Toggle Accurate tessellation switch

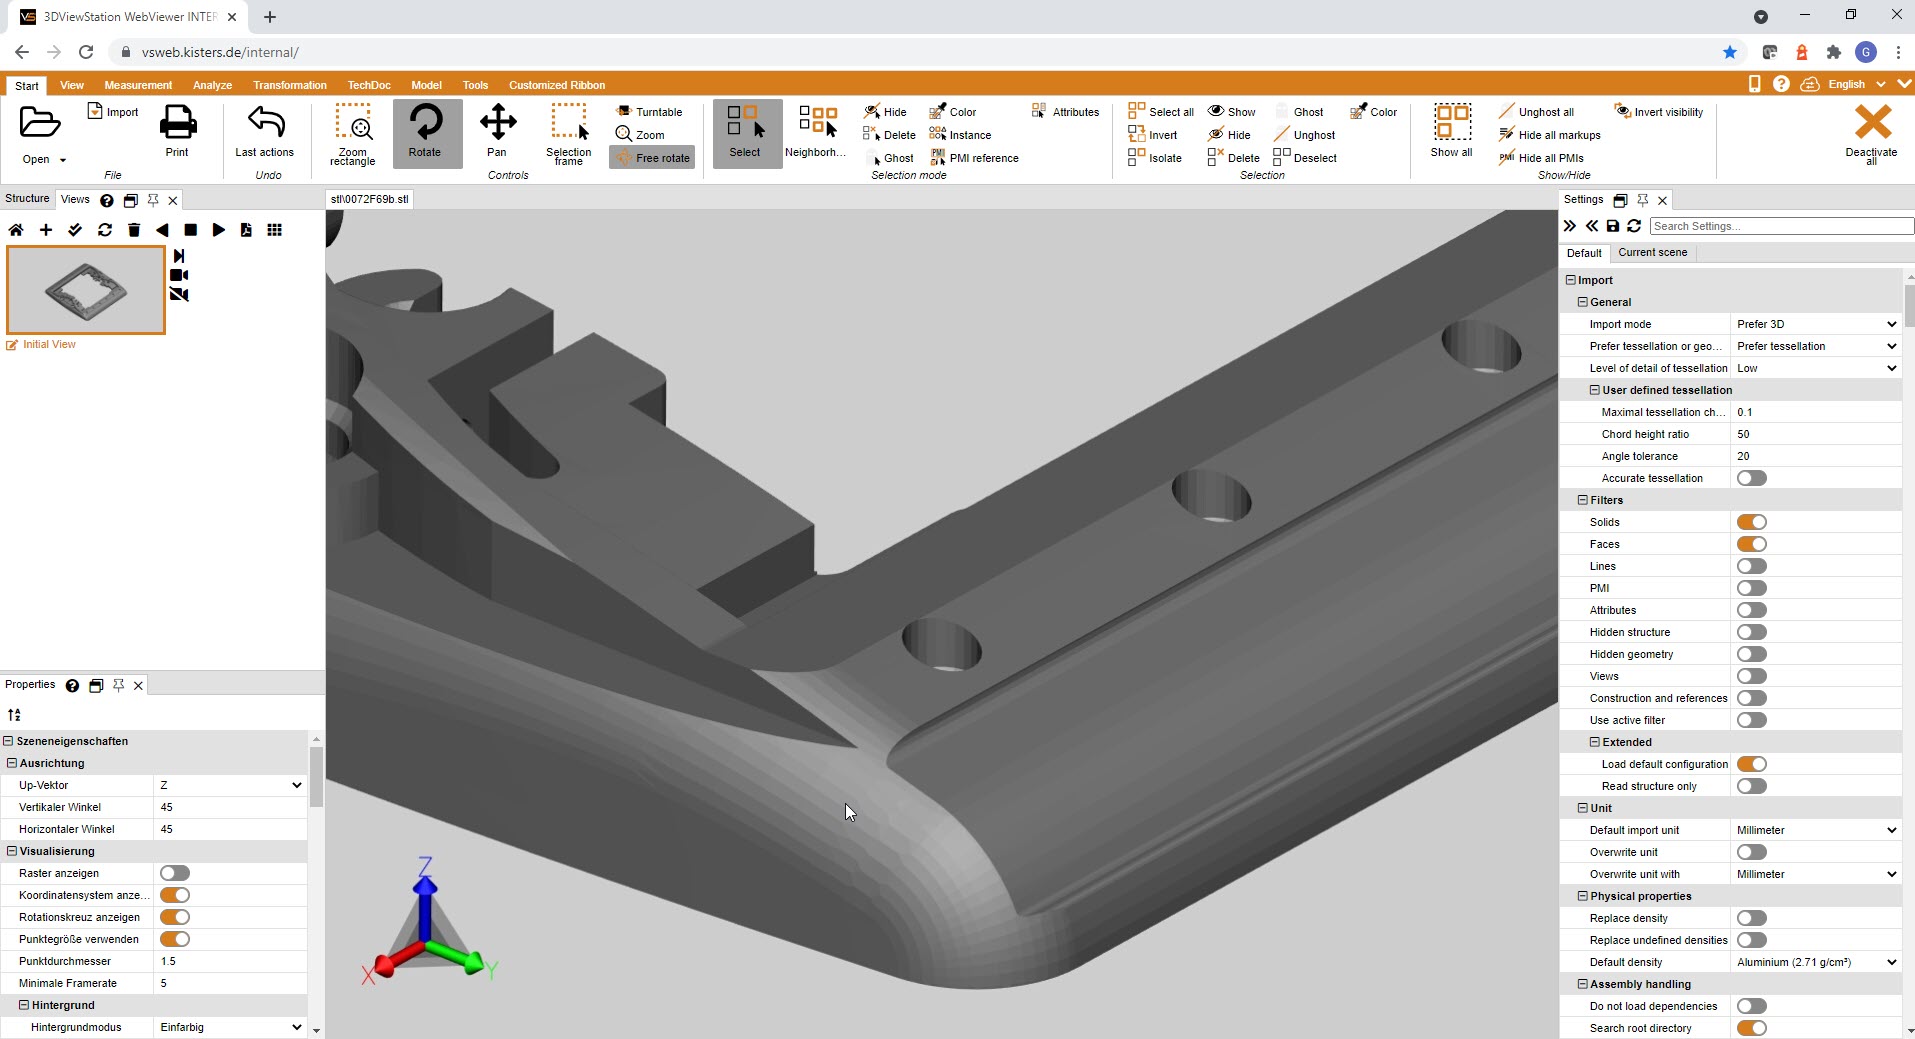[x=1752, y=478]
